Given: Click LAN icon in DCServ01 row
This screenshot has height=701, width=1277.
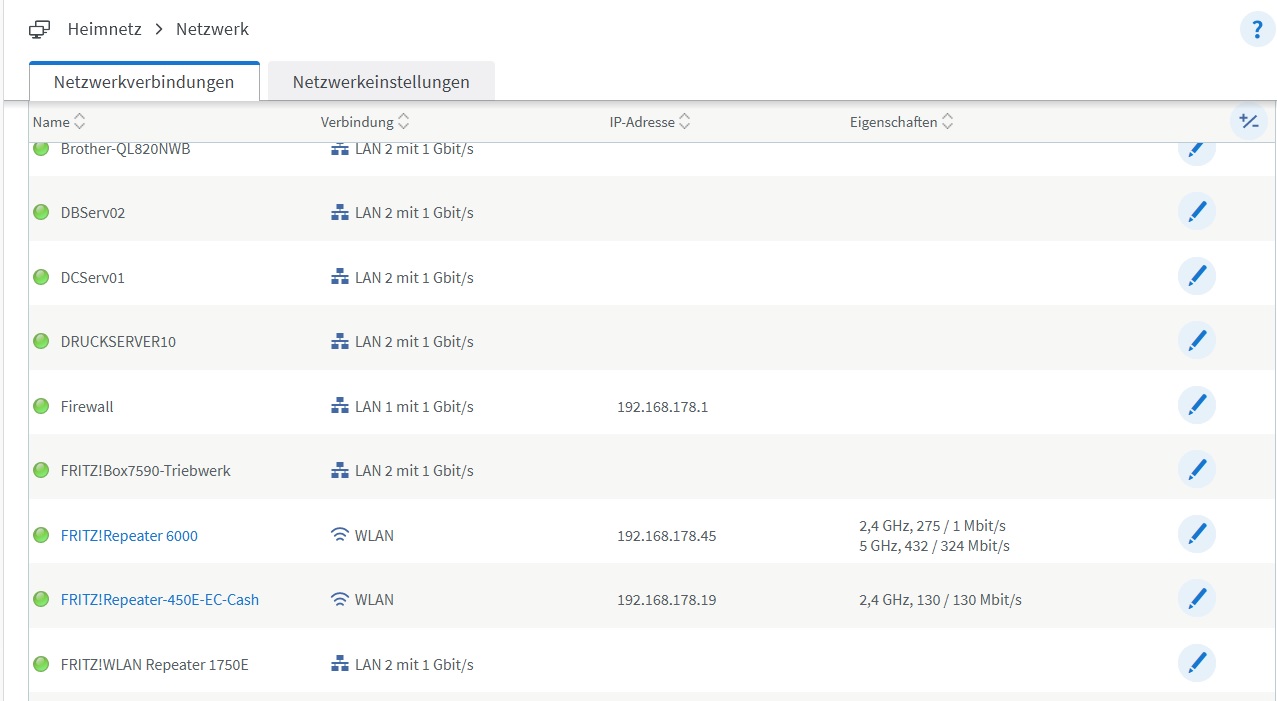Looking at the screenshot, I should tap(340, 277).
